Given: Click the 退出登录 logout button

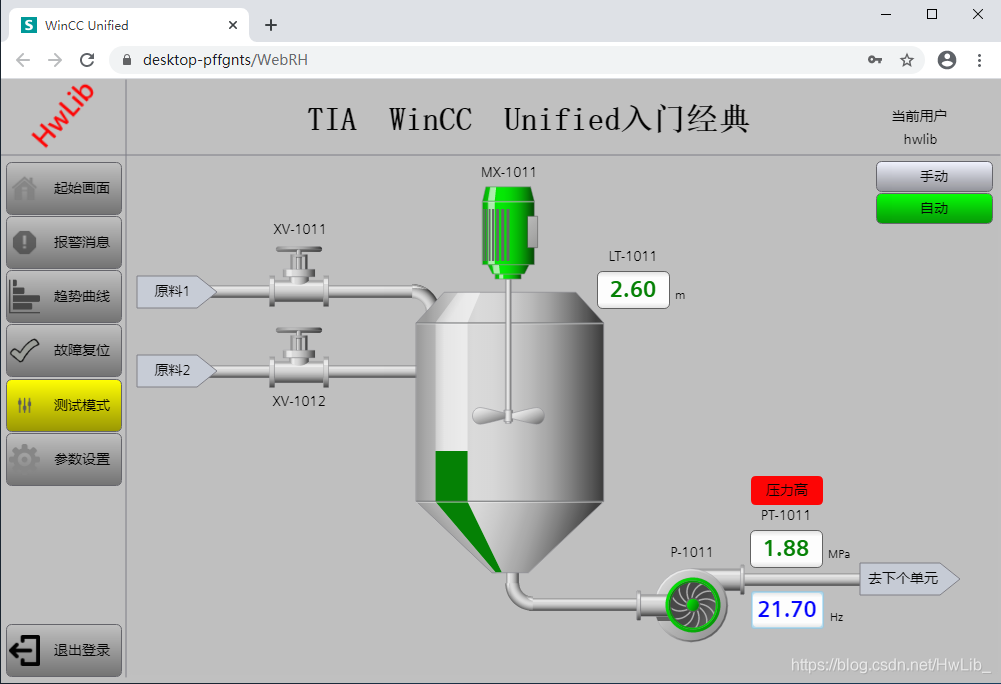Looking at the screenshot, I should coord(64,650).
